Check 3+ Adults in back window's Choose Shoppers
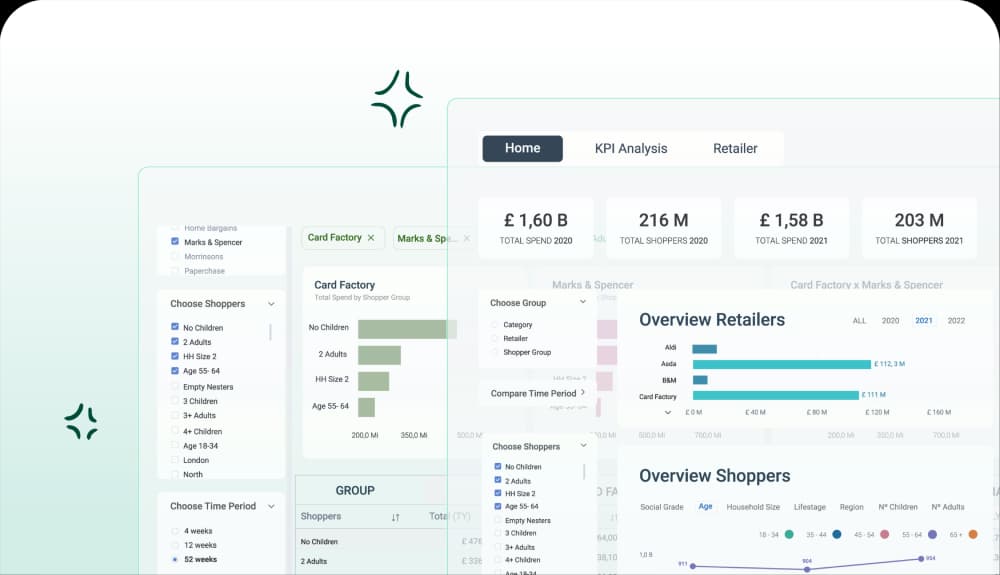This screenshot has width=1000, height=575. [175, 415]
